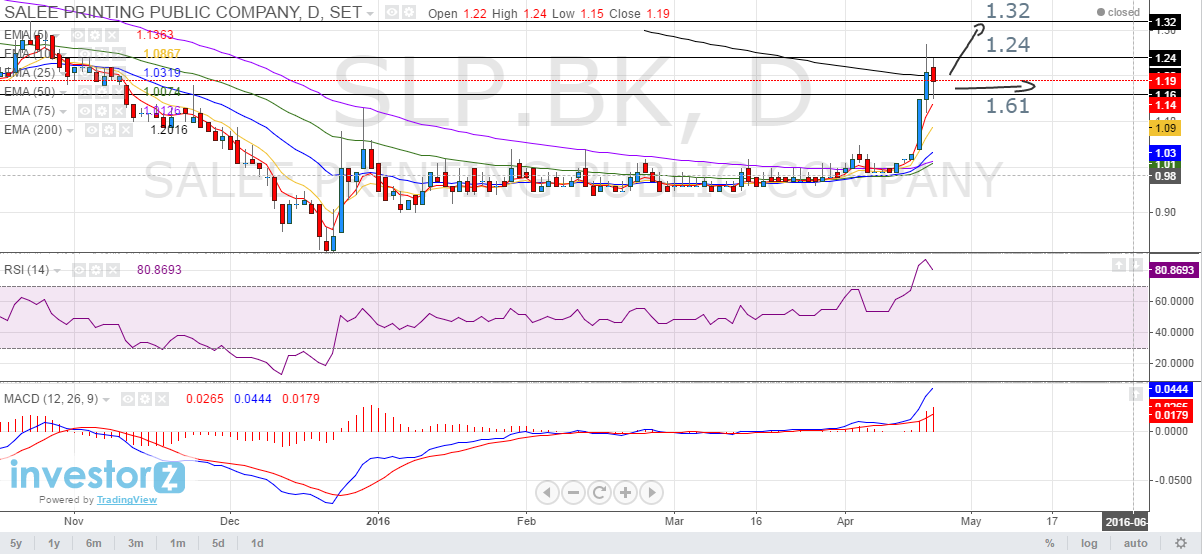Toggle log scale mode

[x=1089, y=543]
